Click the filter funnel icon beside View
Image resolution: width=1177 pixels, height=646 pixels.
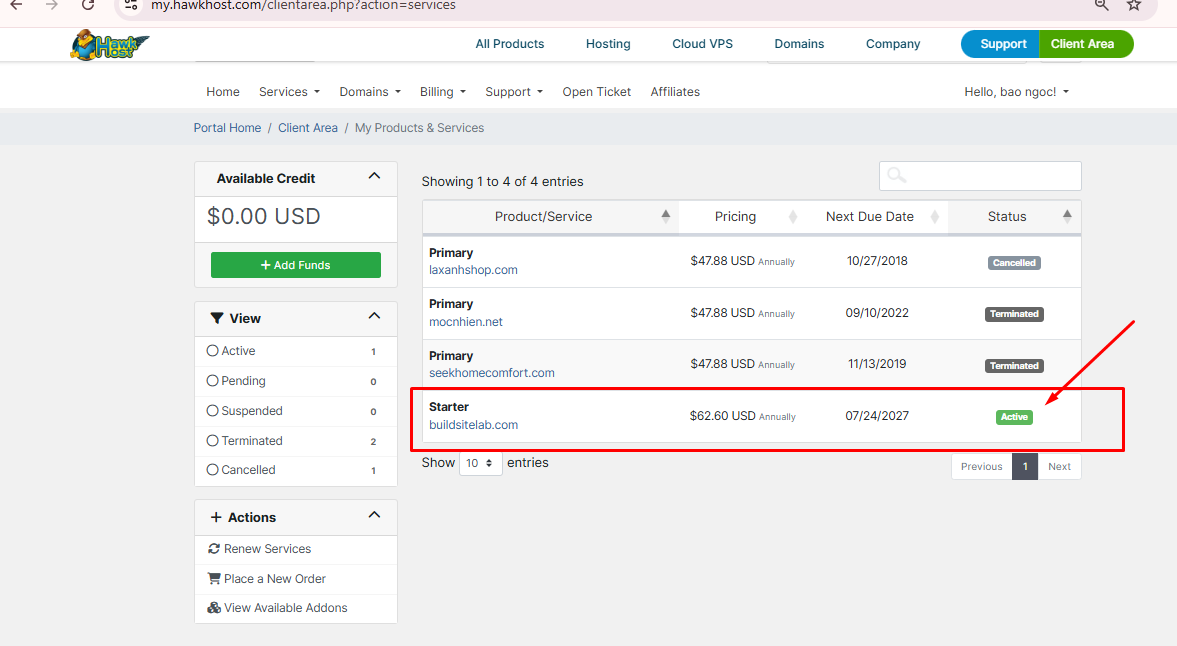pyautogui.click(x=217, y=318)
